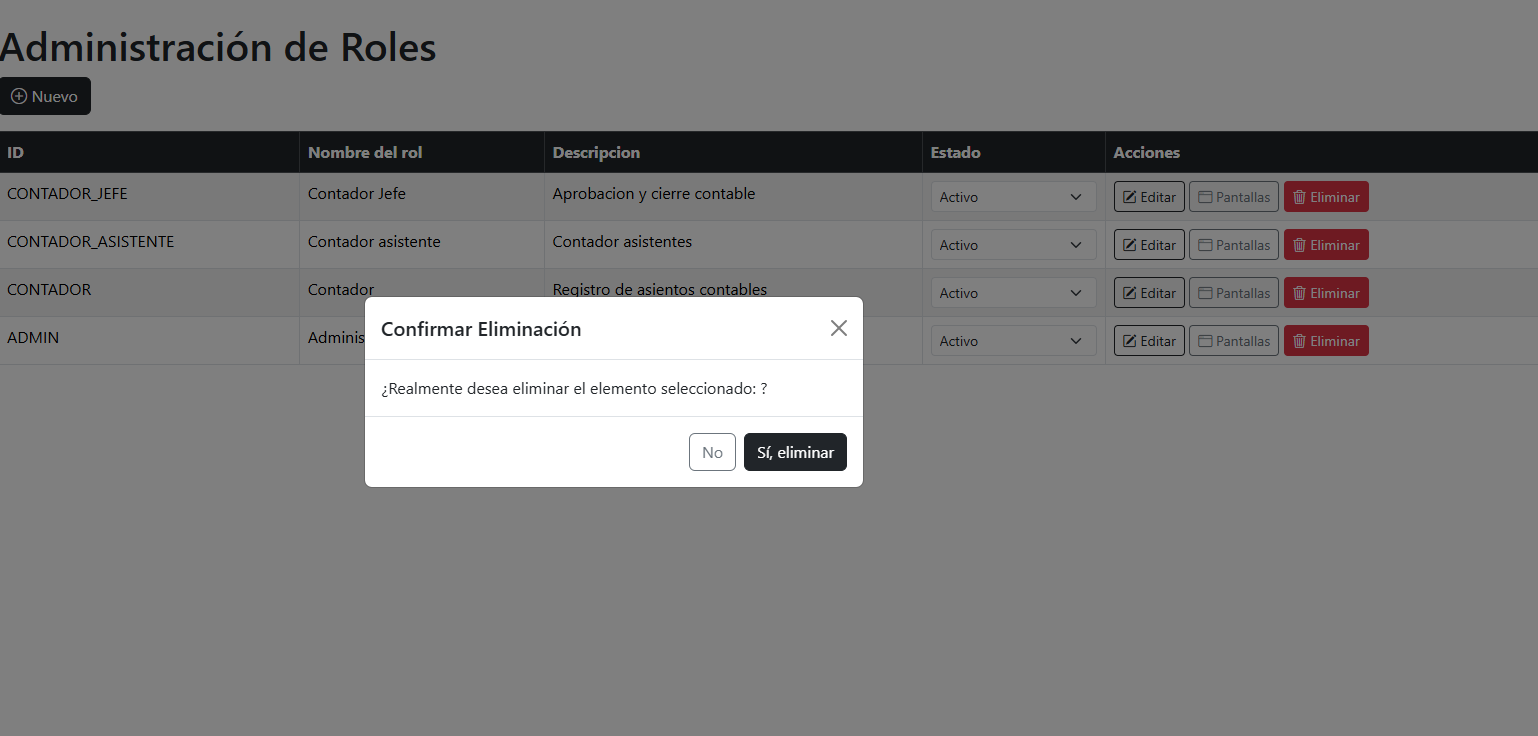Screen dimensions: 1538x736
Task: Open Pantallas for the ADMIN role
Action: pos(1233,340)
